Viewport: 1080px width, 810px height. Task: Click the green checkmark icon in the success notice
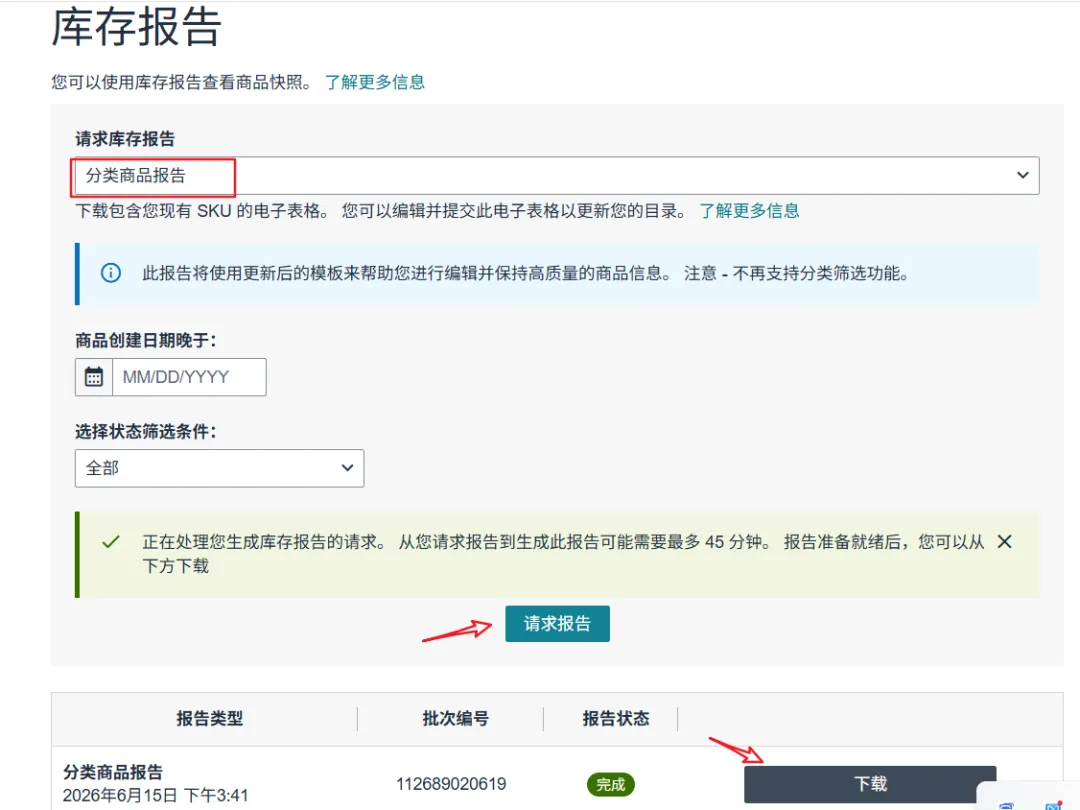tap(111, 542)
